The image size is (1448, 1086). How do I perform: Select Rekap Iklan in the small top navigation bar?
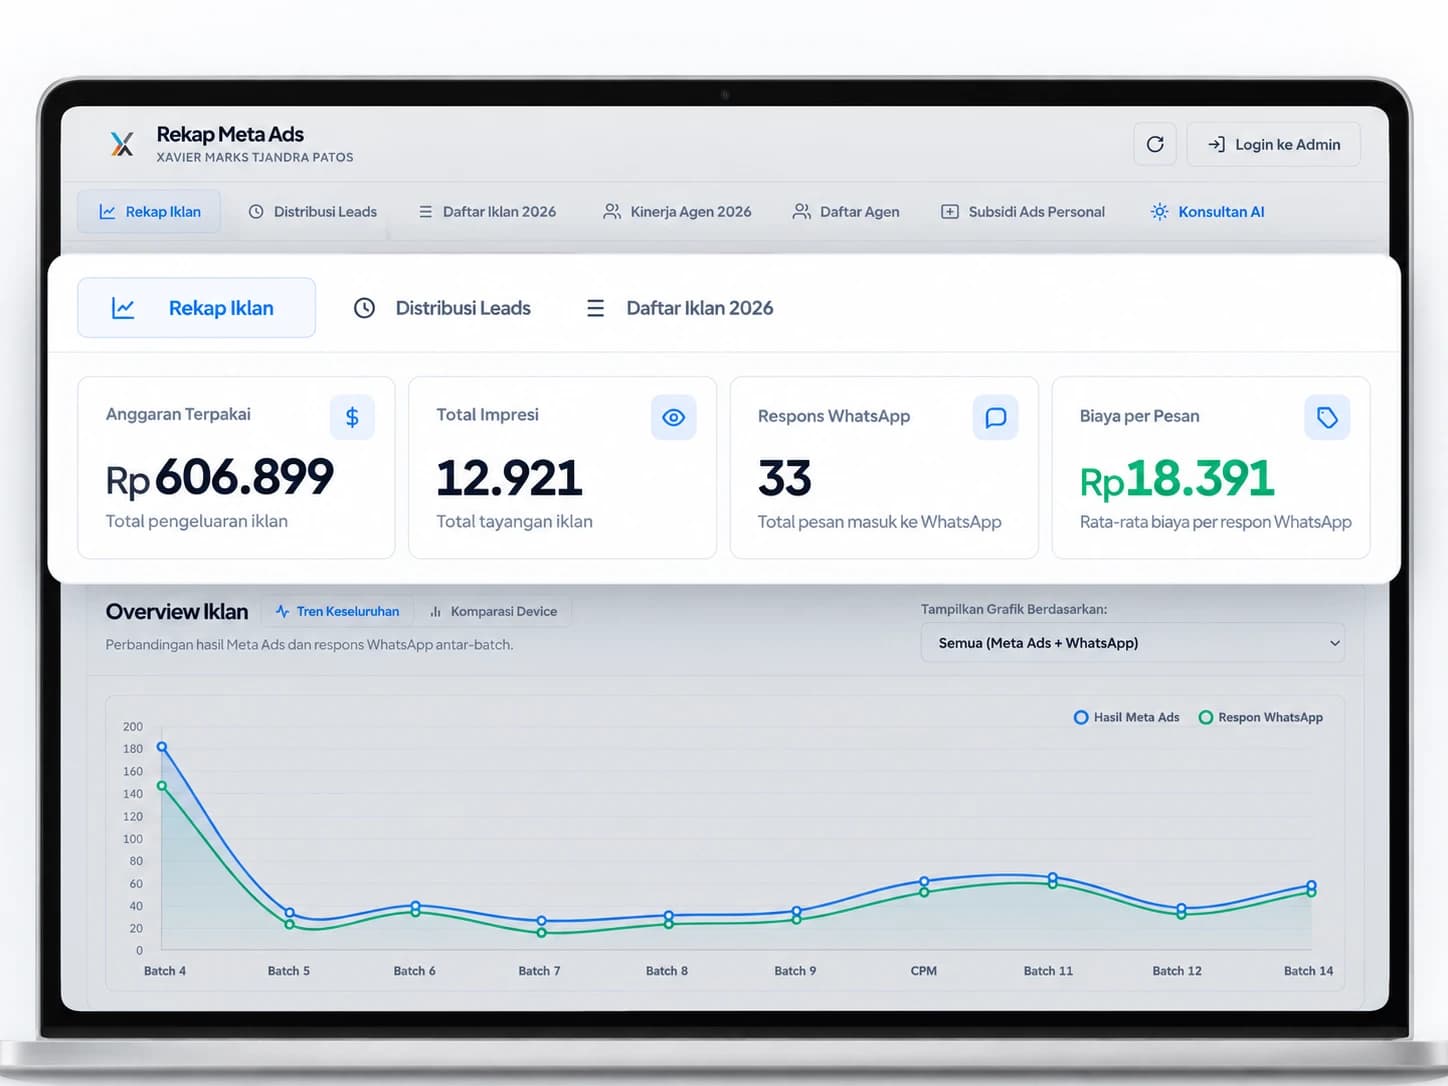(149, 212)
